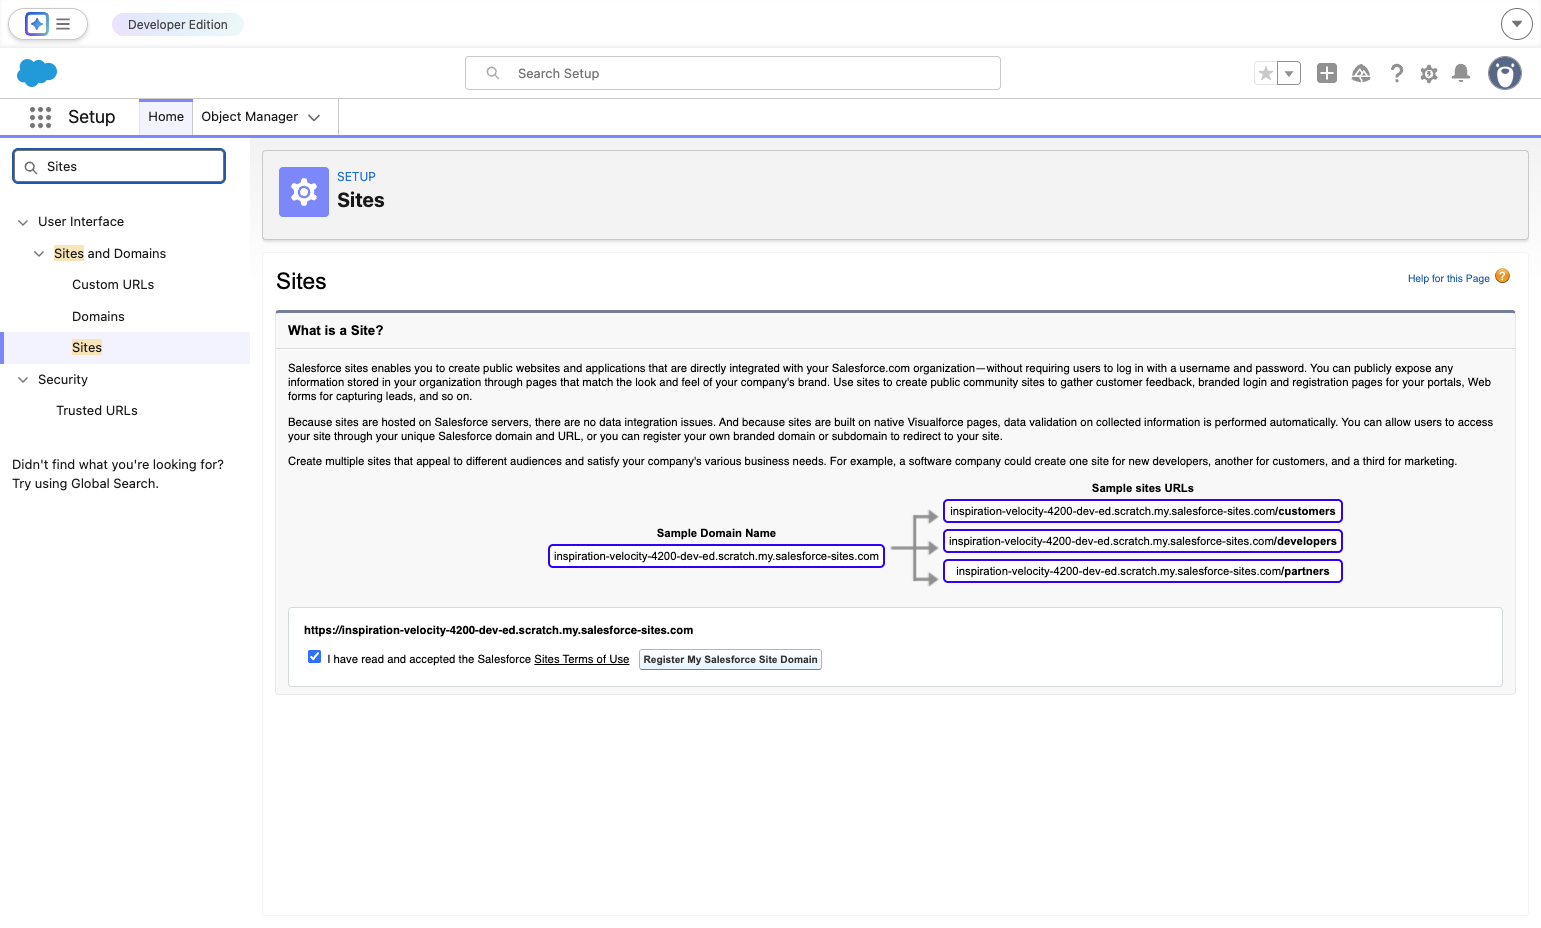Click the Quick Find box containing Sites
The image size is (1541, 928).
(119, 166)
